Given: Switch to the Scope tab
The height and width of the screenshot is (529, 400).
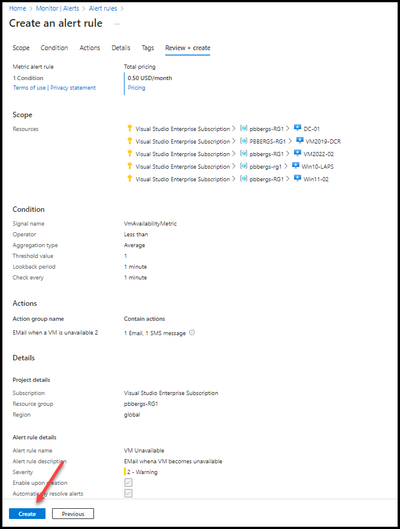Looking at the screenshot, I should [21, 48].
